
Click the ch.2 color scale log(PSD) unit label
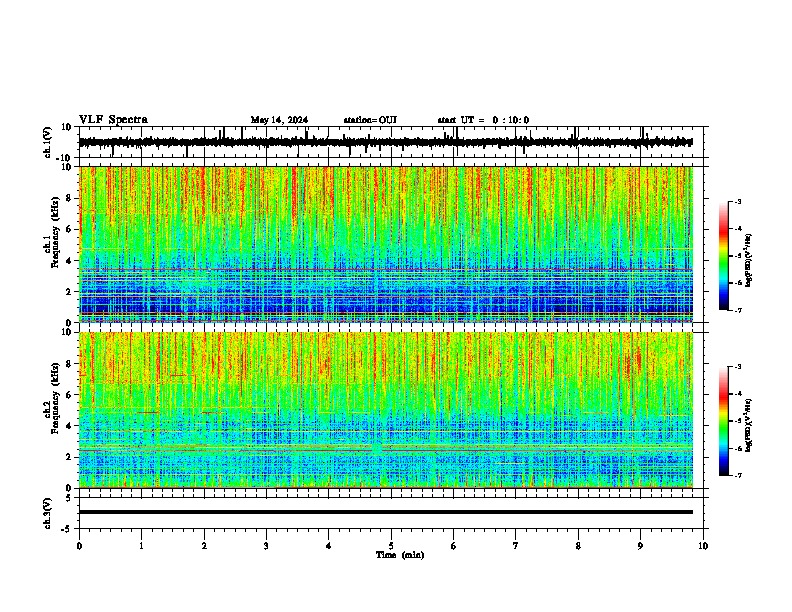point(749,425)
